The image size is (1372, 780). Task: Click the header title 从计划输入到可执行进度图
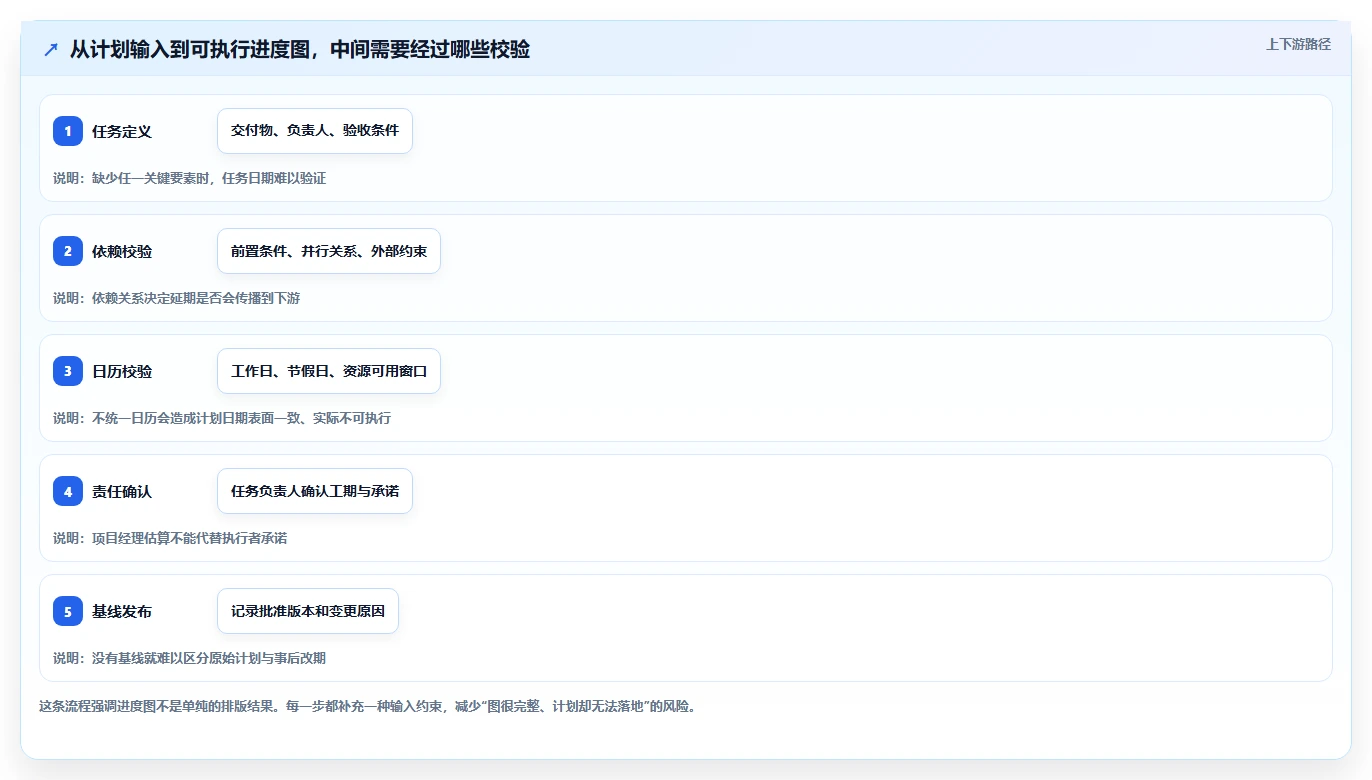point(300,49)
